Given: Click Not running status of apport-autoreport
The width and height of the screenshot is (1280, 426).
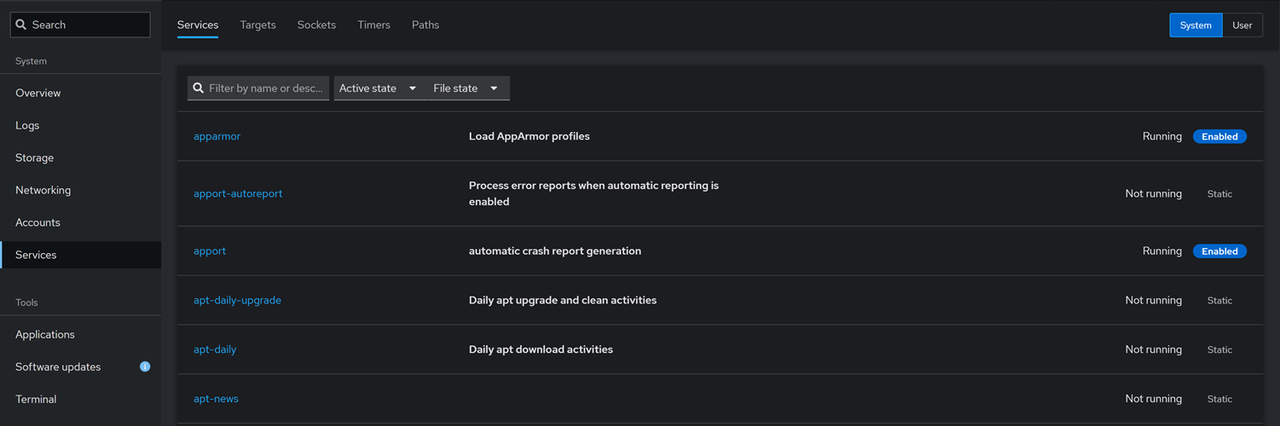Looking at the screenshot, I should point(1153,194).
